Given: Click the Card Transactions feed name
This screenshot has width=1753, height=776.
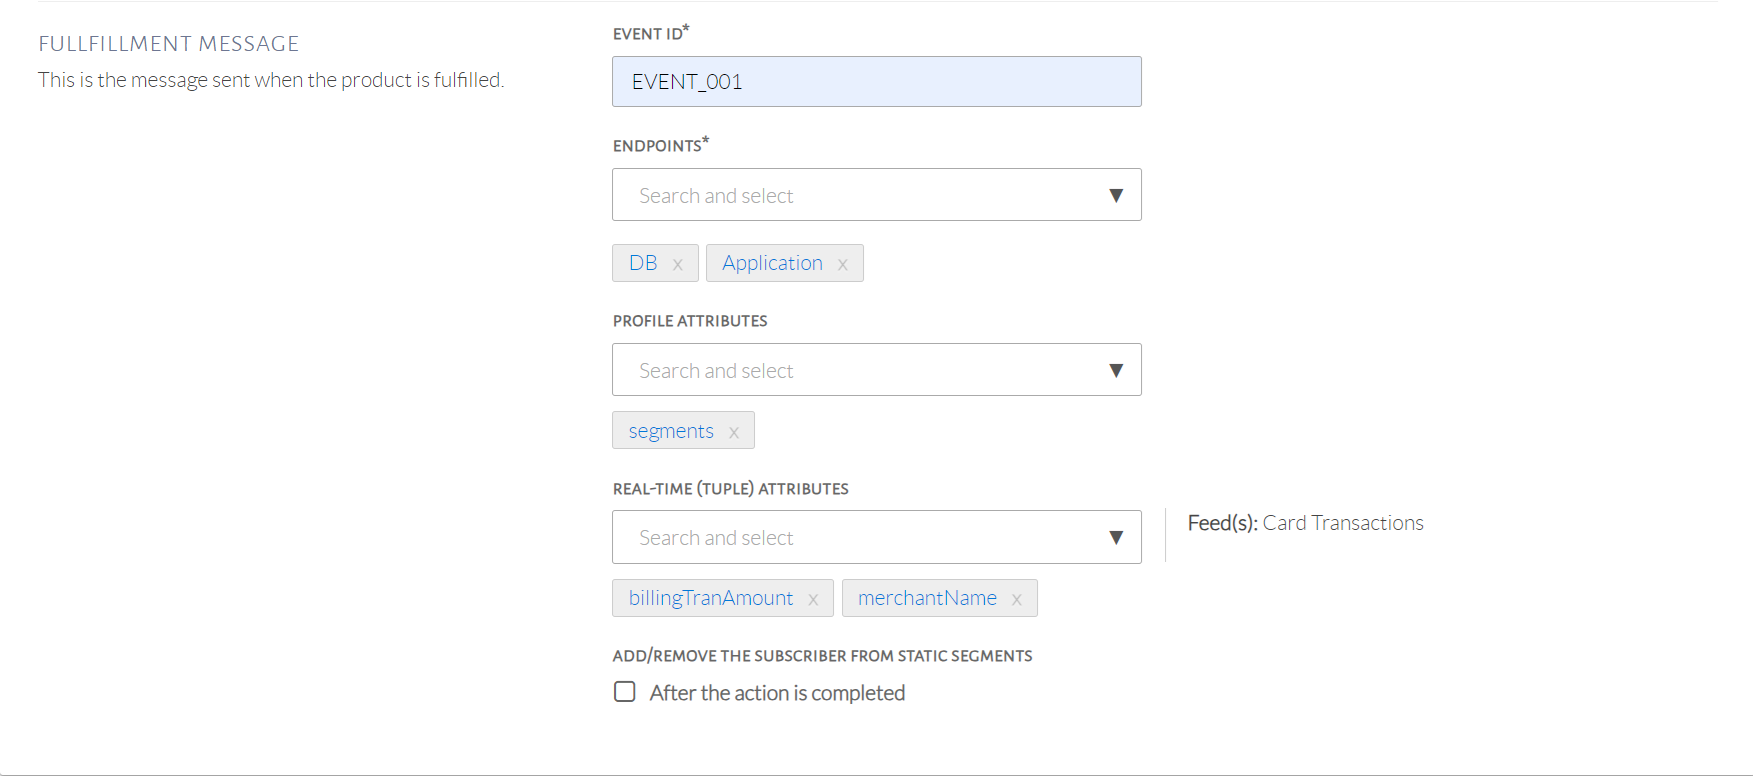Looking at the screenshot, I should pos(1343,523).
